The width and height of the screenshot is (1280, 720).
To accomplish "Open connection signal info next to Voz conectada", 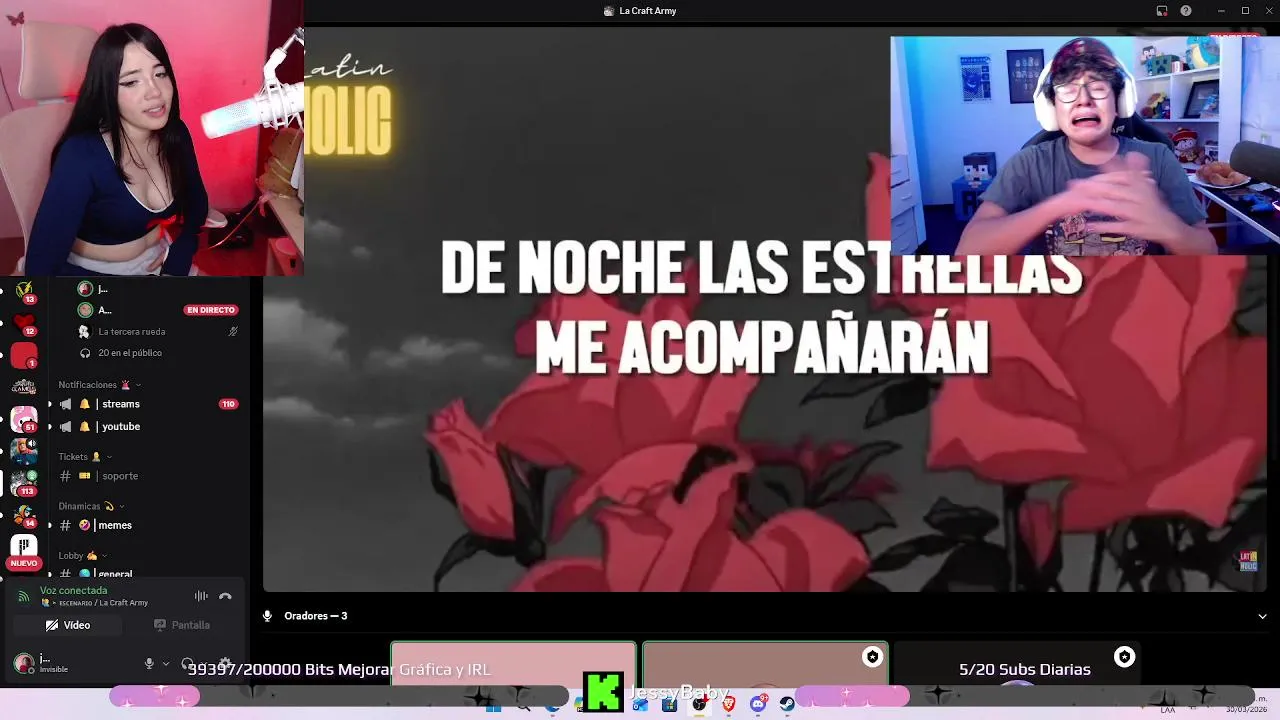I will pos(24,596).
